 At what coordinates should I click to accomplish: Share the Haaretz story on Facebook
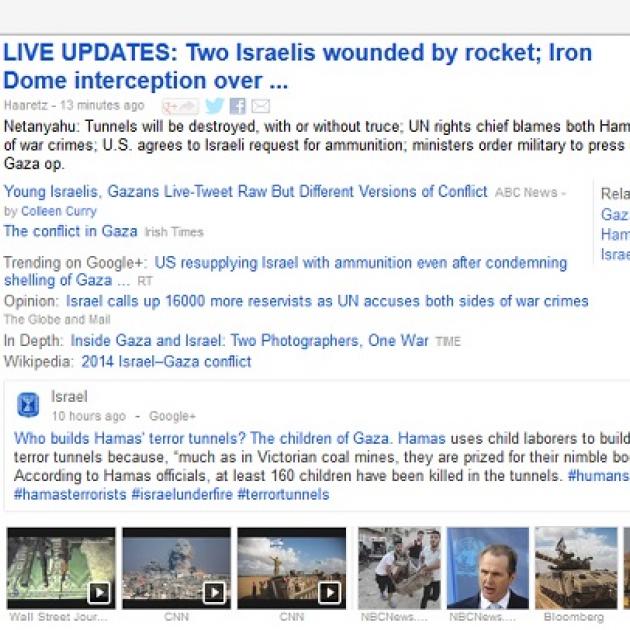(x=237, y=106)
